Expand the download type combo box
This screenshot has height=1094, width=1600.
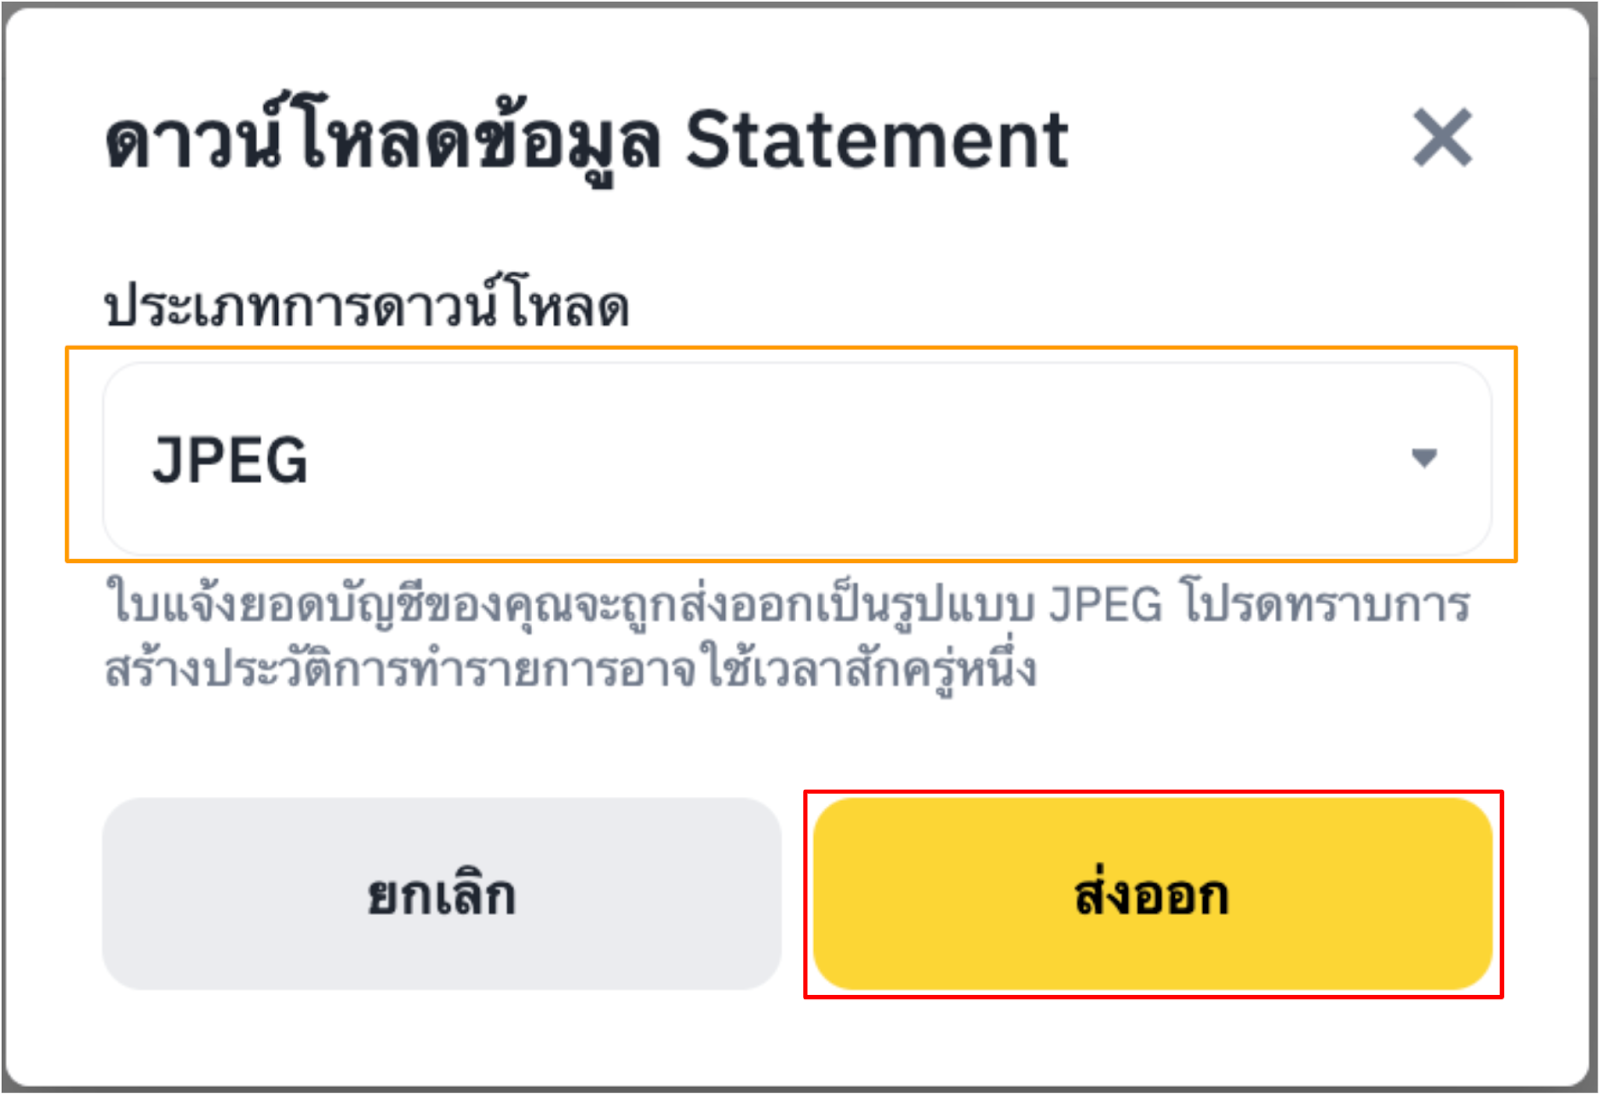coord(796,459)
